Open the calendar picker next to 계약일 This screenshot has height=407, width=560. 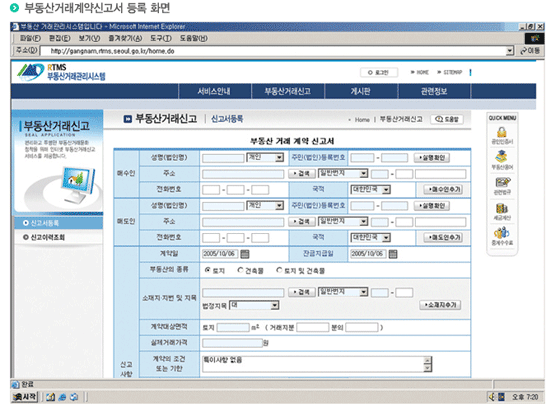pyautogui.click(x=245, y=254)
